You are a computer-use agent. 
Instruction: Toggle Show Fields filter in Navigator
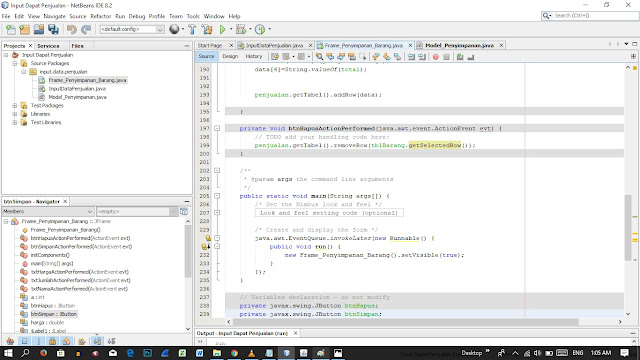[24, 341]
